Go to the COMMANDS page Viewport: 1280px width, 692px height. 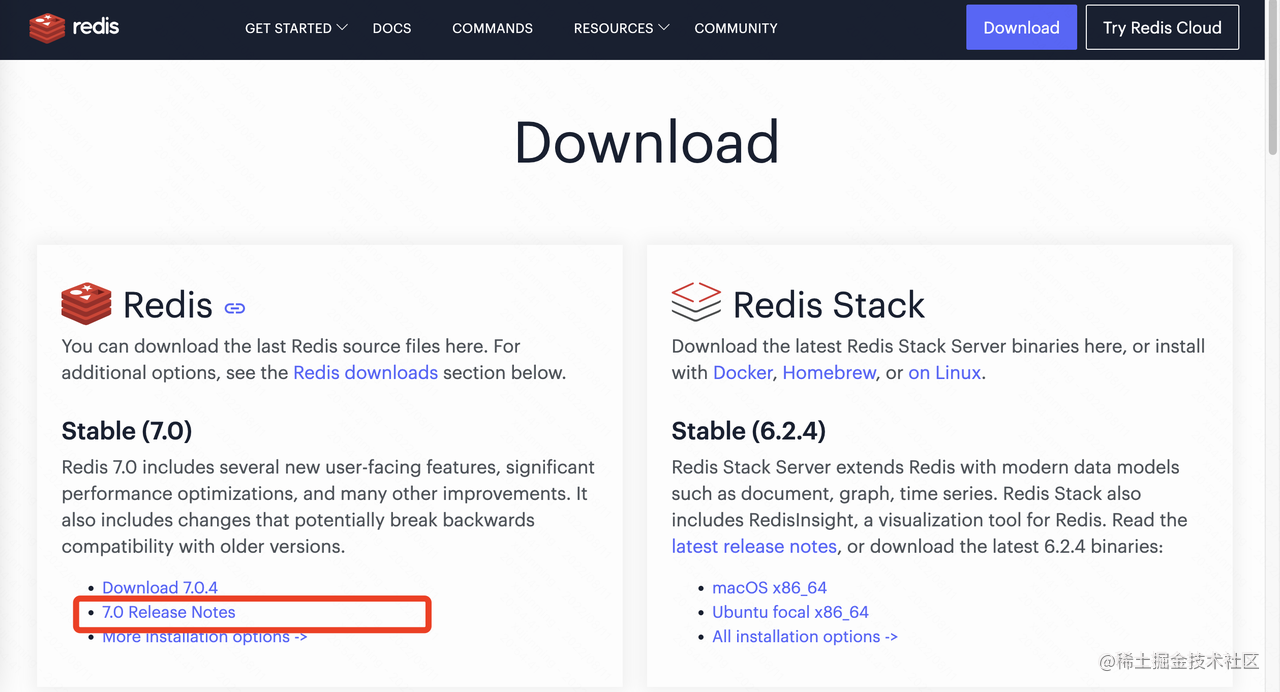(x=492, y=28)
